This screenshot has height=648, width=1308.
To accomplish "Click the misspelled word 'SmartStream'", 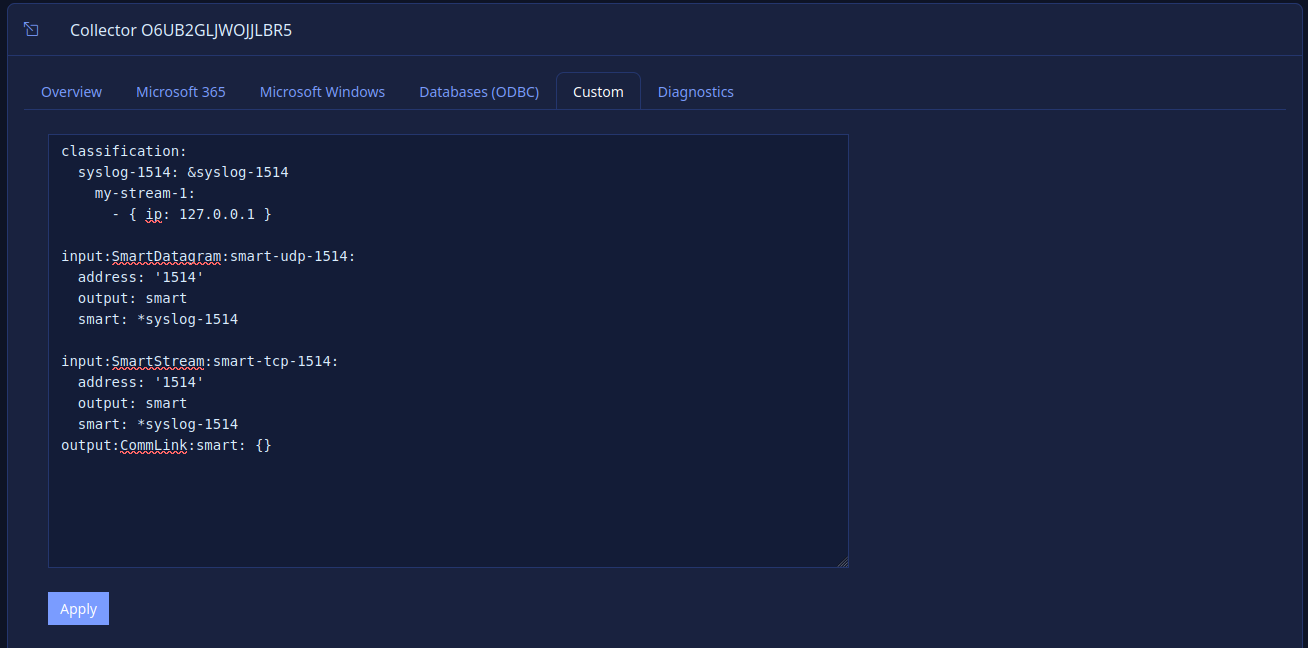I will click(158, 361).
